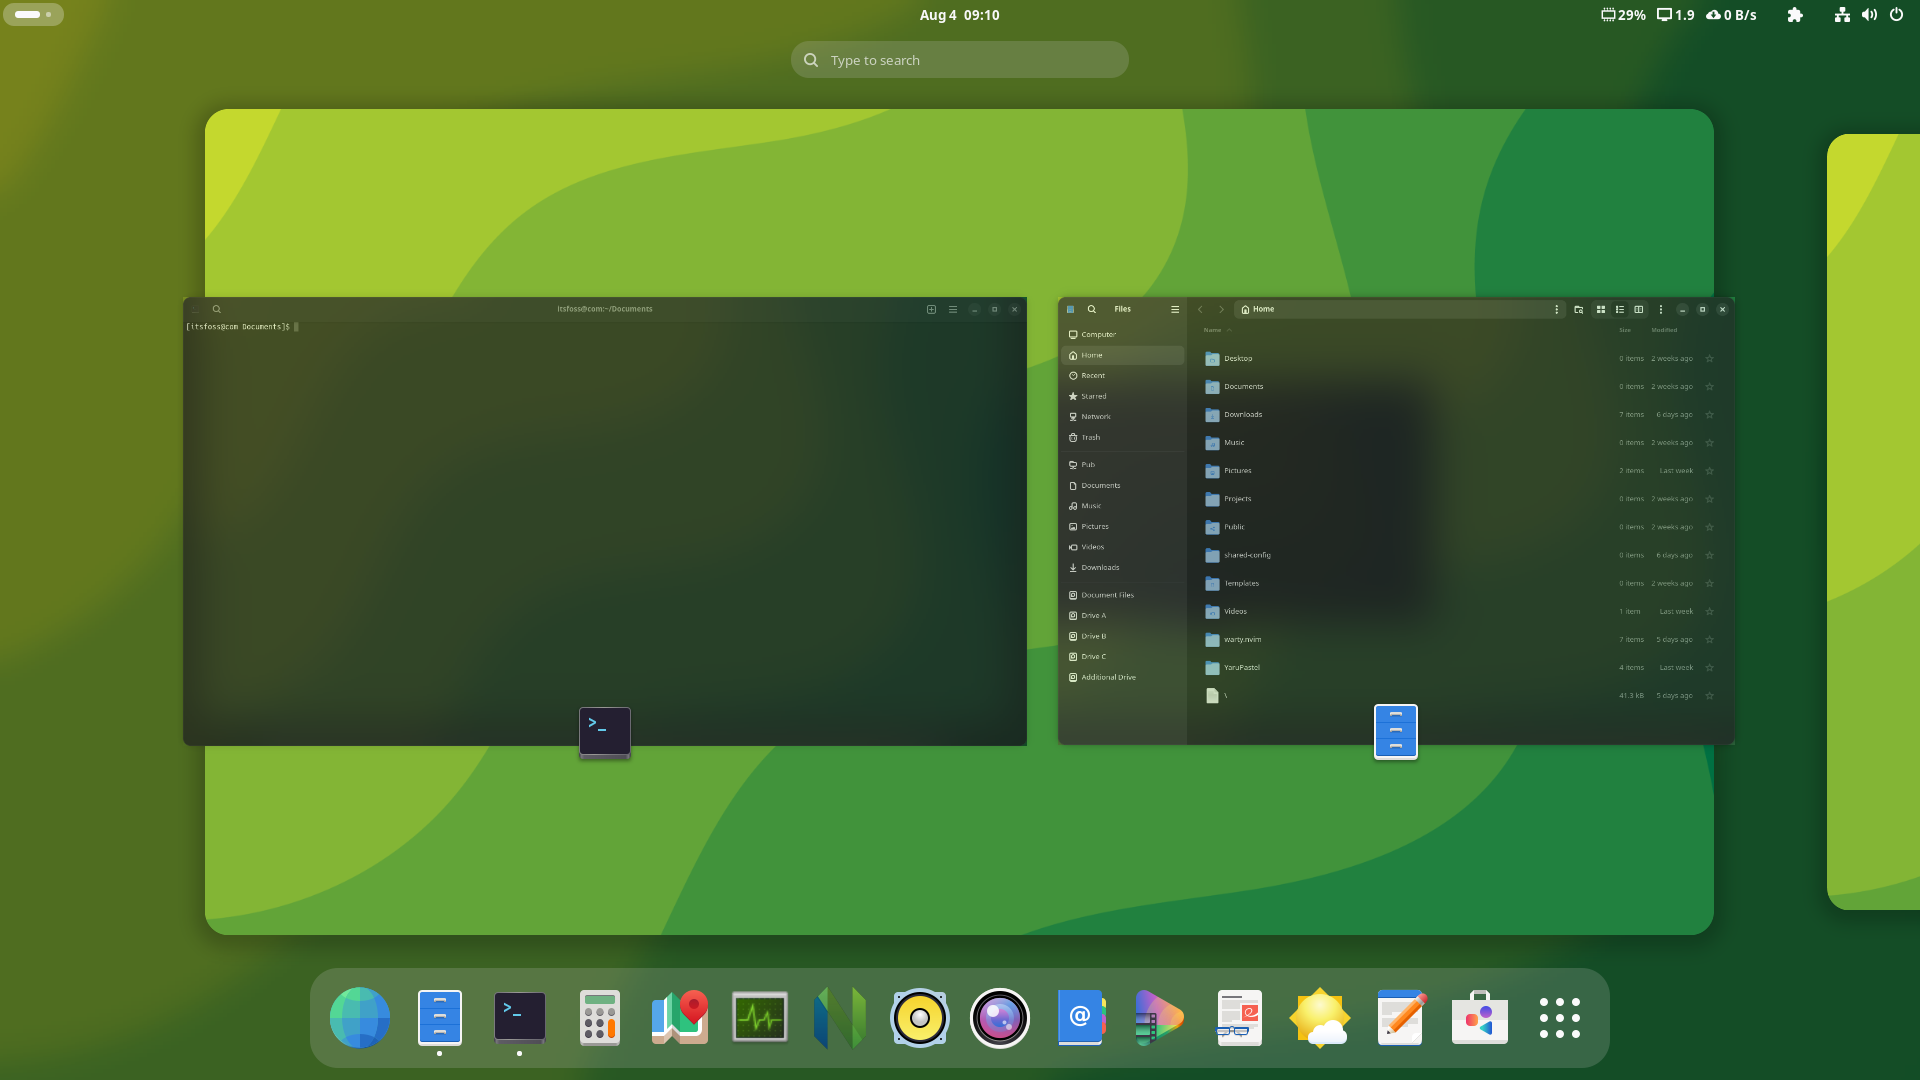Viewport: 1920px width, 1080px height.
Task: Open the Calculator app in dock
Action: (600, 1018)
